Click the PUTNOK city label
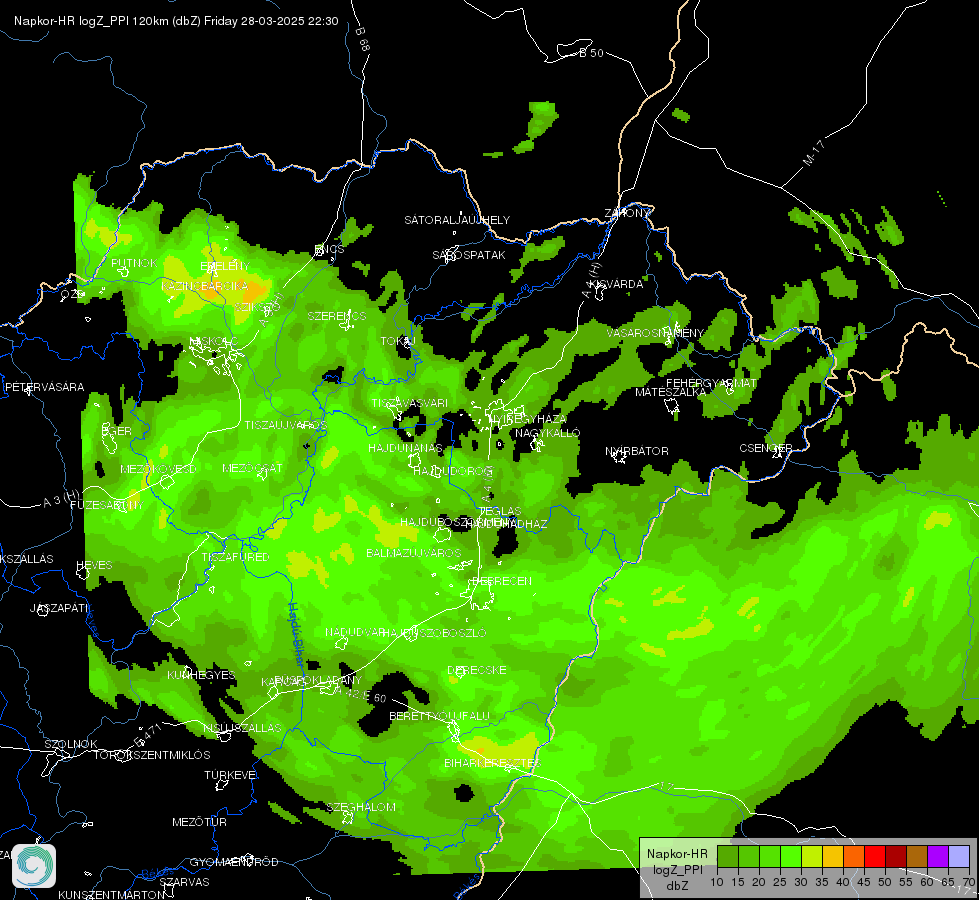979x900 pixels. [134, 263]
